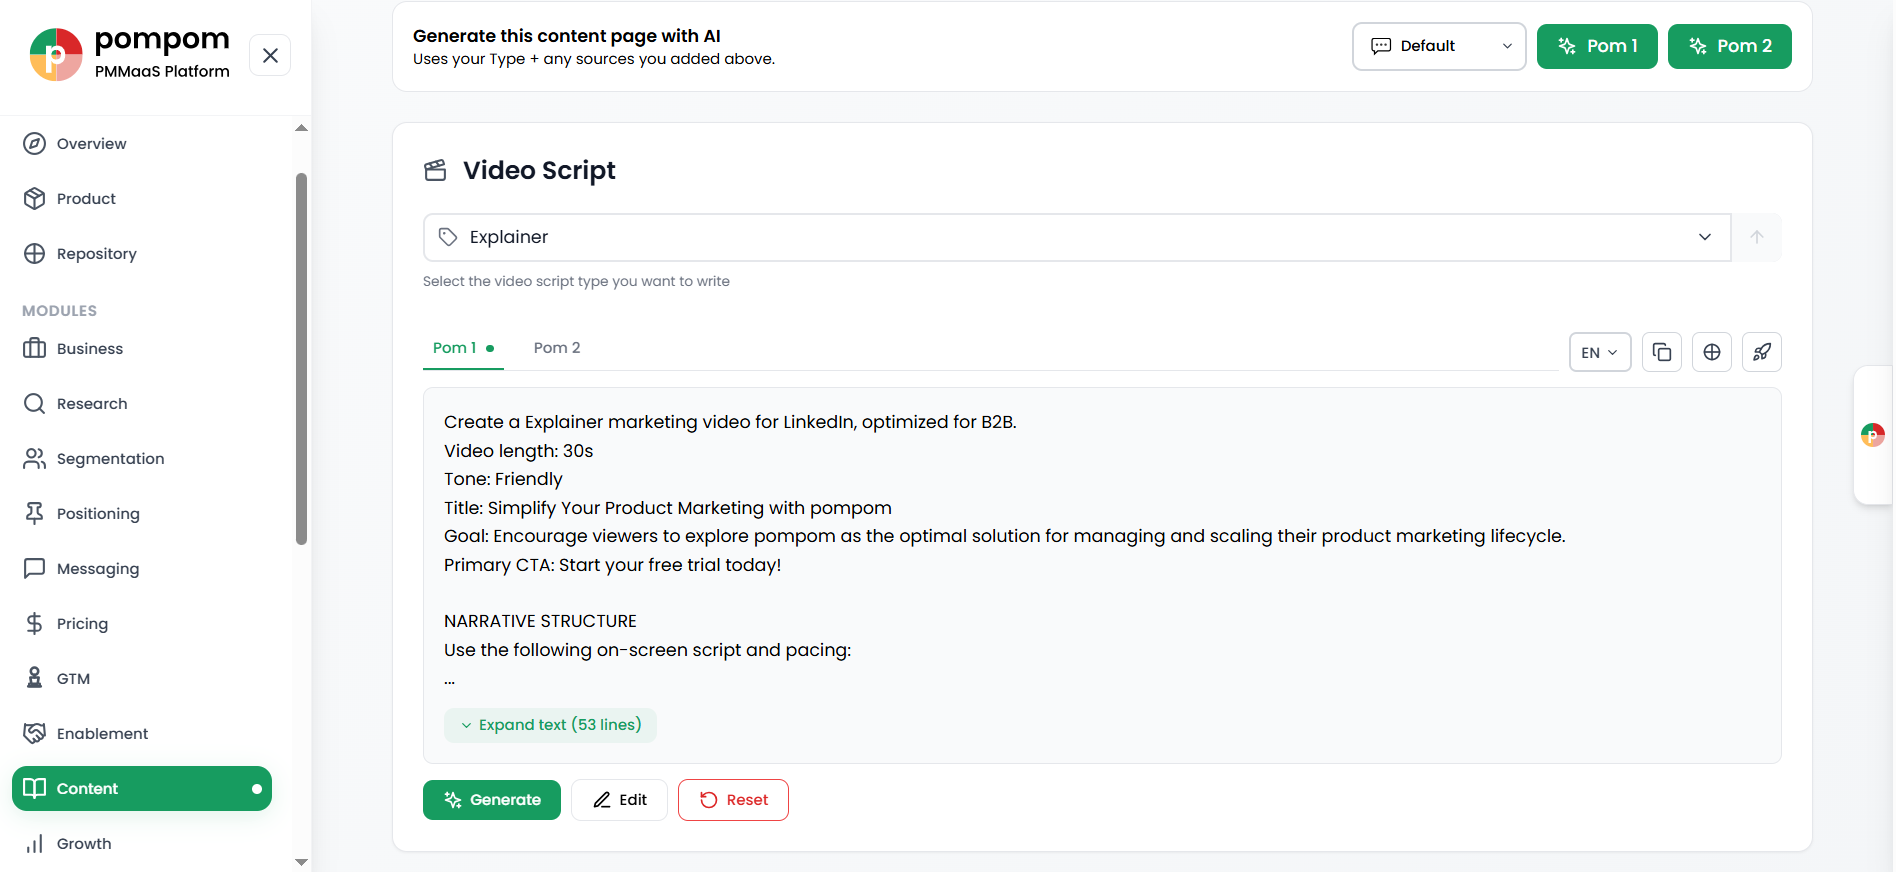Image resolution: width=1896 pixels, height=872 pixels.
Task: Click the 'Tone: Friendly' line
Action: click(x=503, y=479)
